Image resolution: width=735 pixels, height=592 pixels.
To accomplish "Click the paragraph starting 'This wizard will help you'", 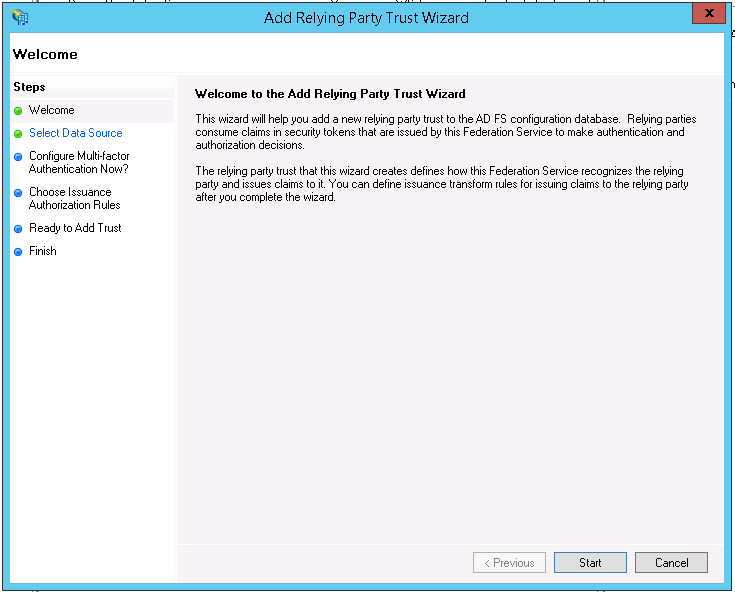I will 446,132.
